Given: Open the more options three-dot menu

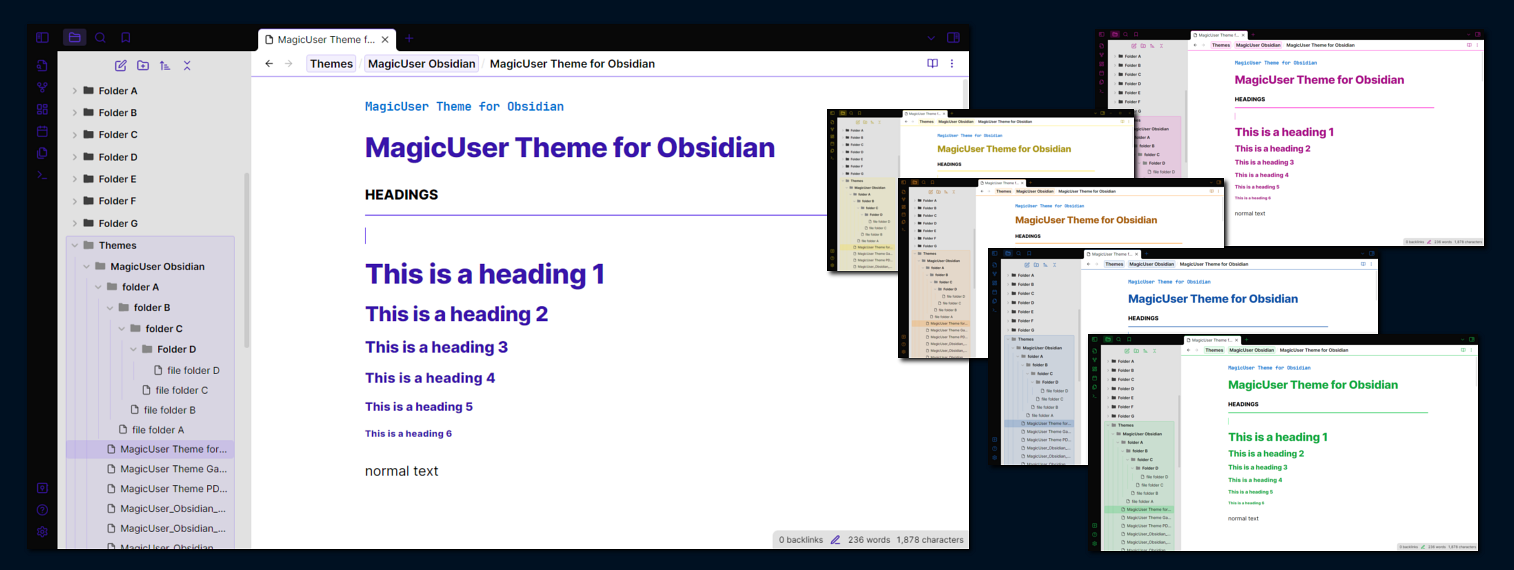Looking at the screenshot, I should (952, 64).
